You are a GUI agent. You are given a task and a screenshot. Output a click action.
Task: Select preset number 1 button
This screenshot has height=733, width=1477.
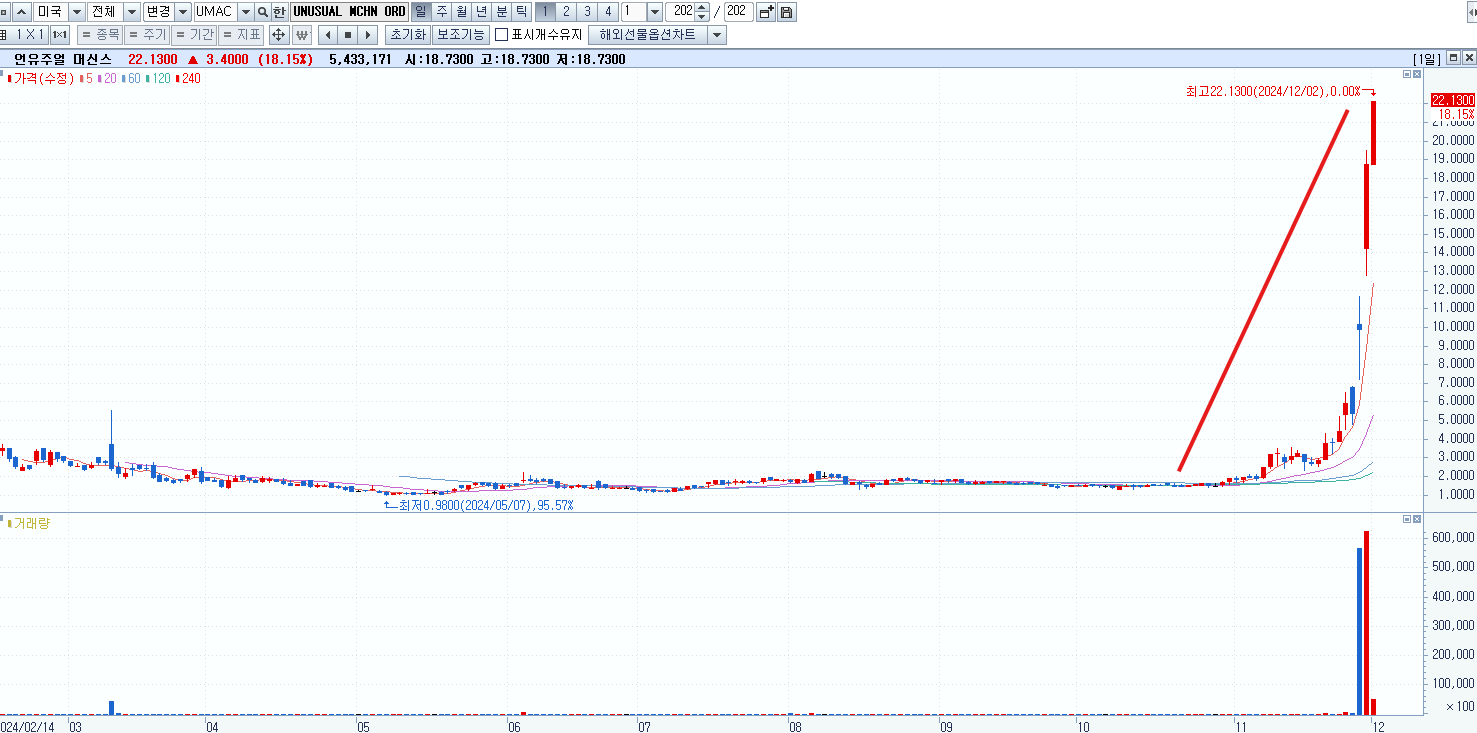coord(545,12)
